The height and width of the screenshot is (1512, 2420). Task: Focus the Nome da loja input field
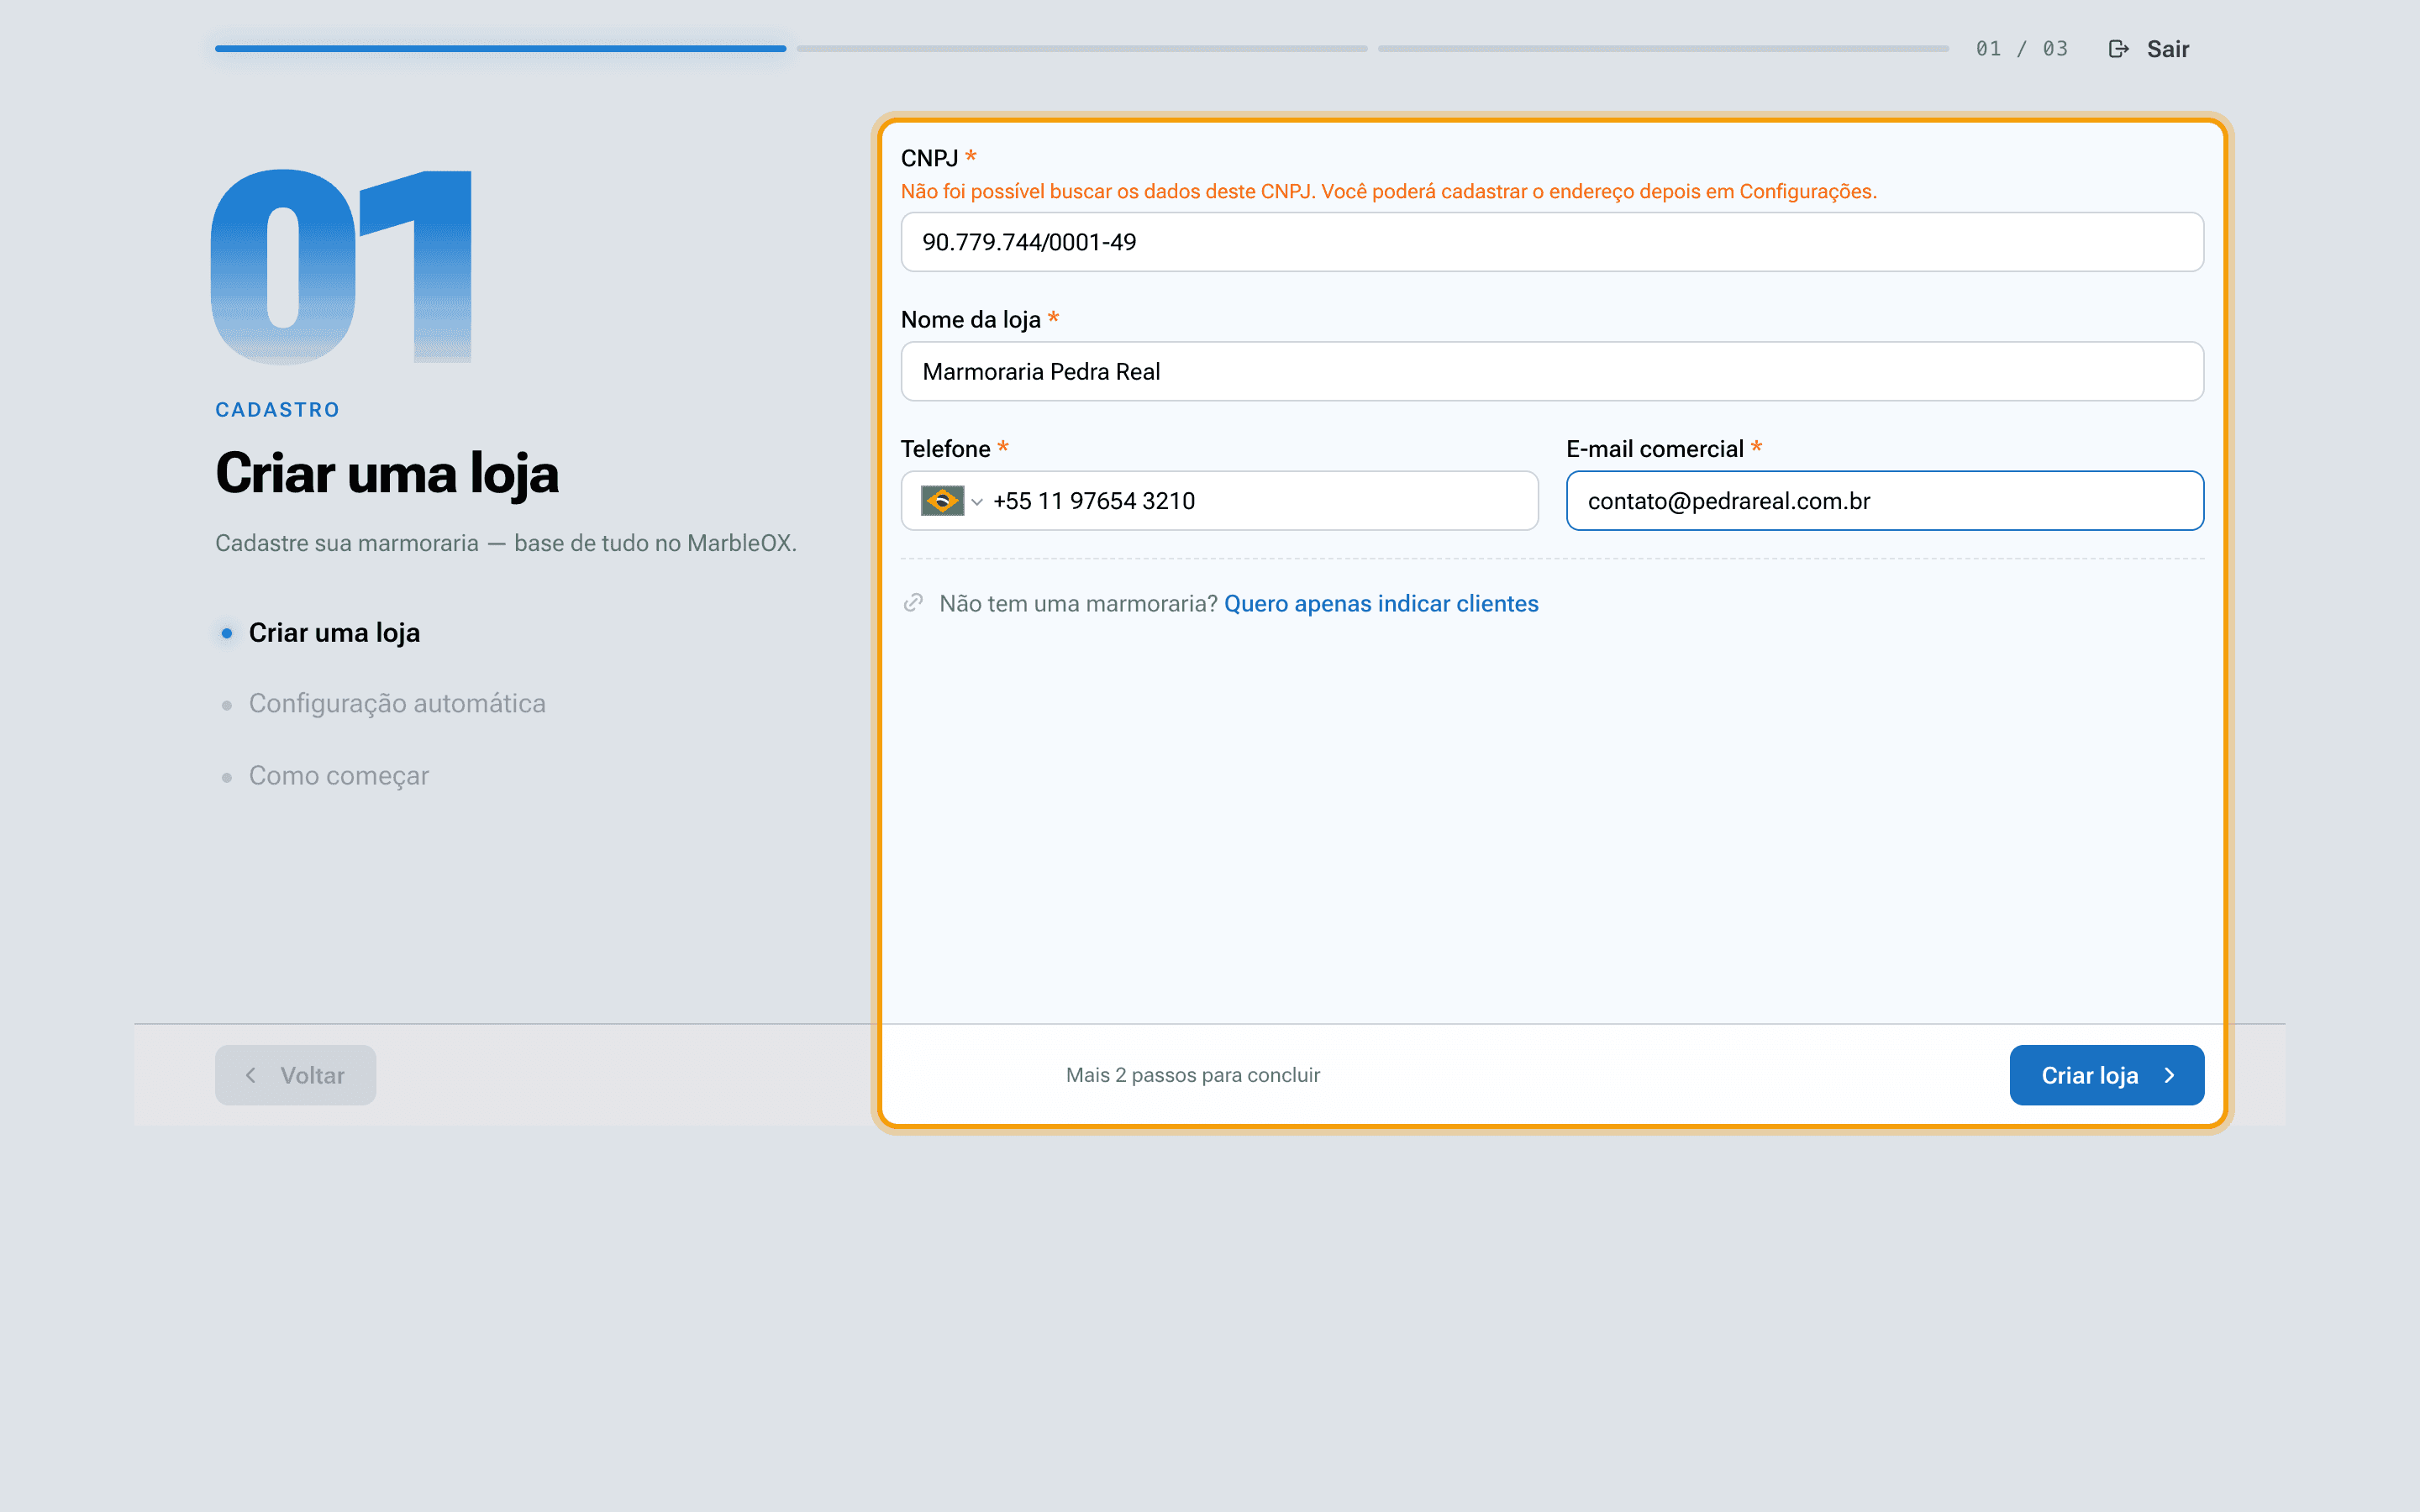point(1552,372)
